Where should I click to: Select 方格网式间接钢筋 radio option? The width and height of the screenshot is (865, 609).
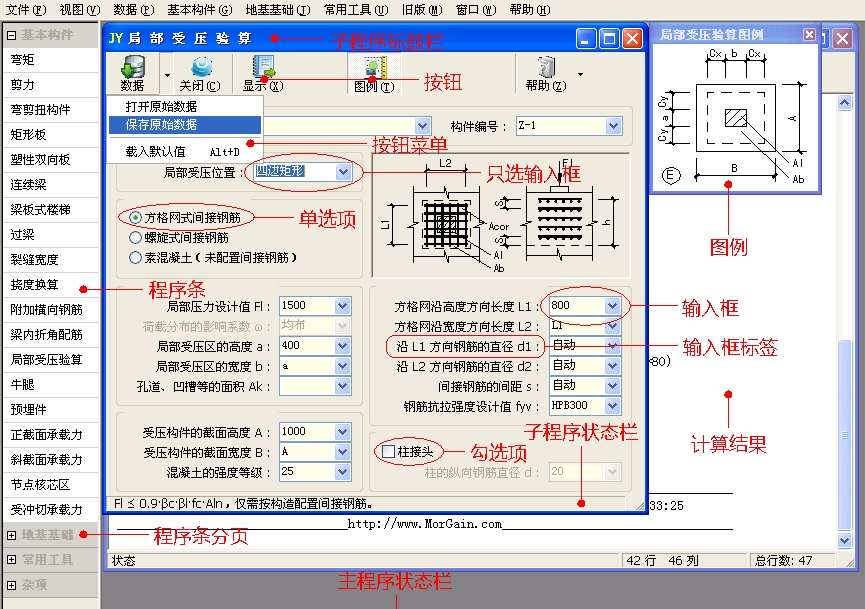point(136,218)
